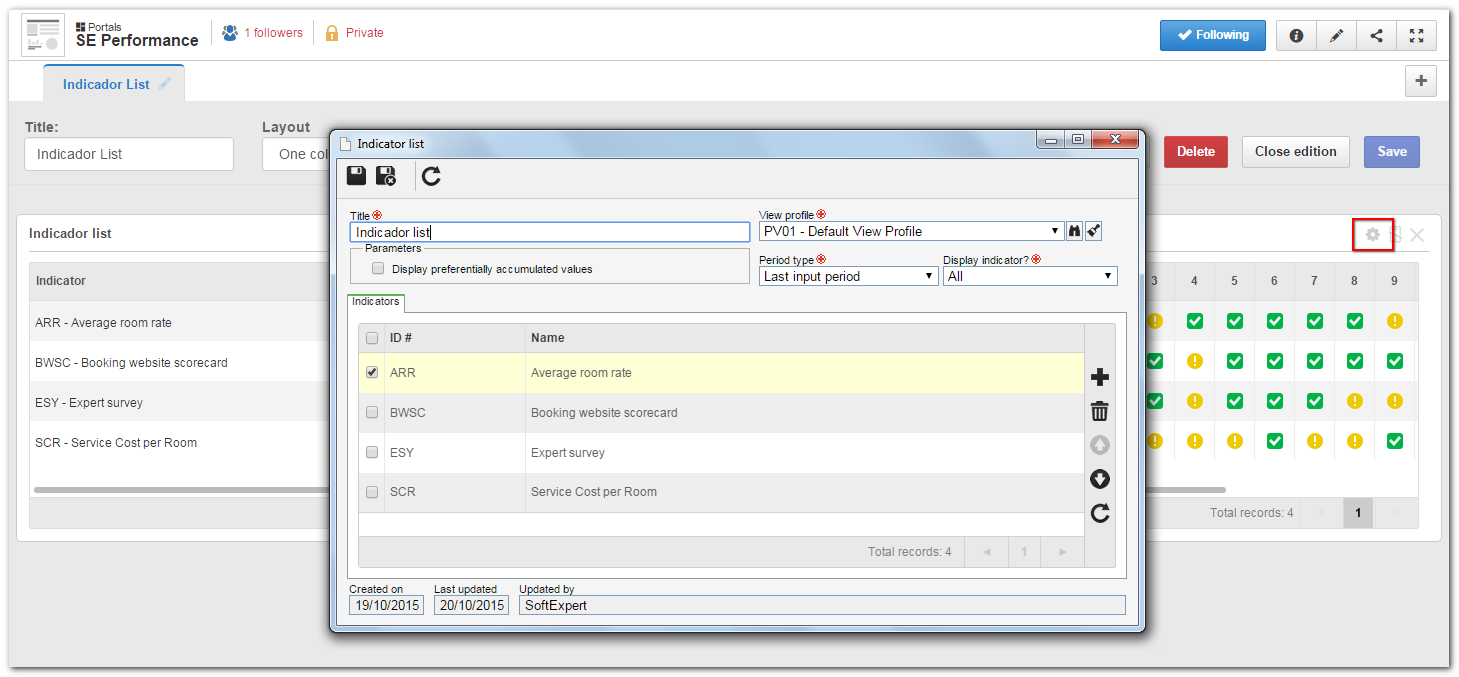Click the fullscreen expand icon
Image resolution: width=1459 pixels, height=677 pixels.
(1416, 35)
